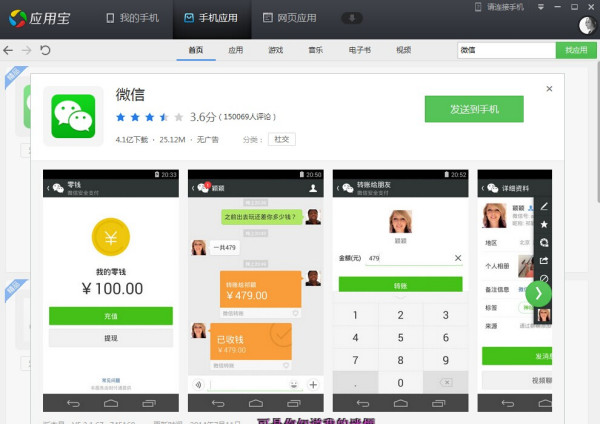Click the 3.6分 rating score
Image resolution: width=600 pixels, height=424 pixels.
(203, 117)
